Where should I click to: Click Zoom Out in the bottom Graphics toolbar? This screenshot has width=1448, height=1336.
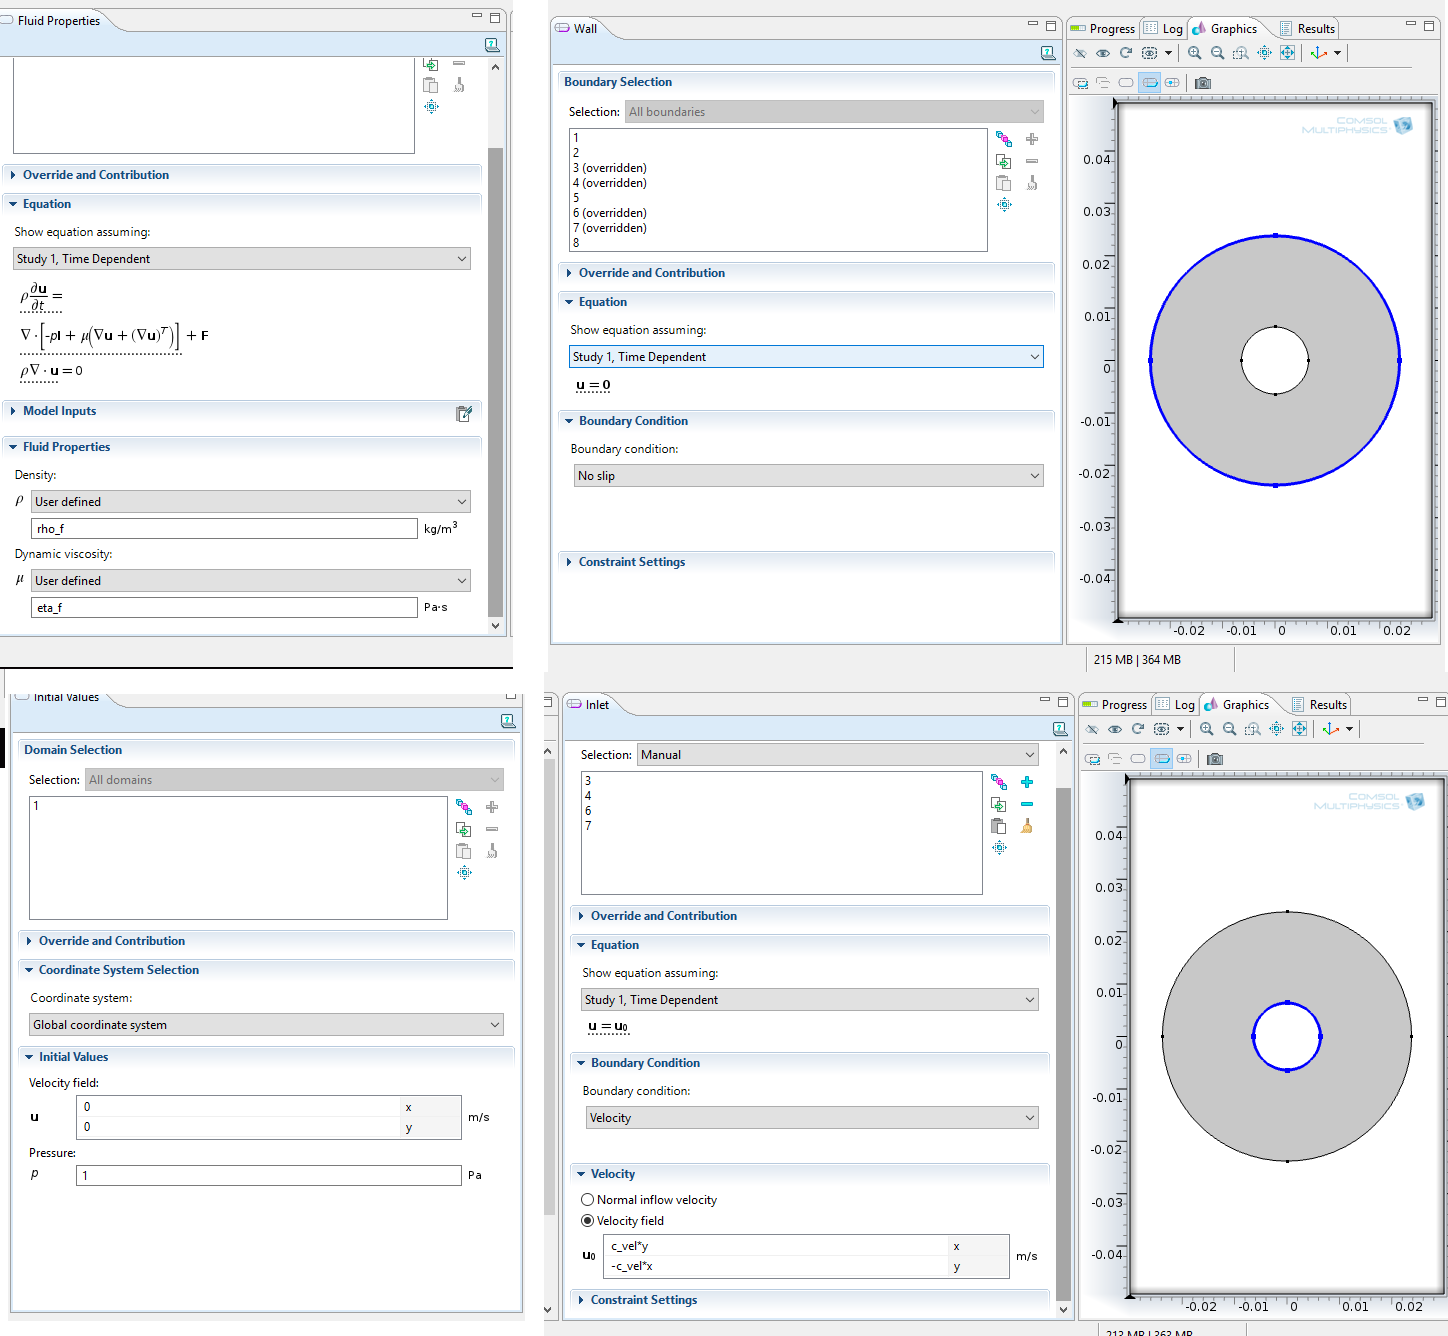tap(1229, 729)
